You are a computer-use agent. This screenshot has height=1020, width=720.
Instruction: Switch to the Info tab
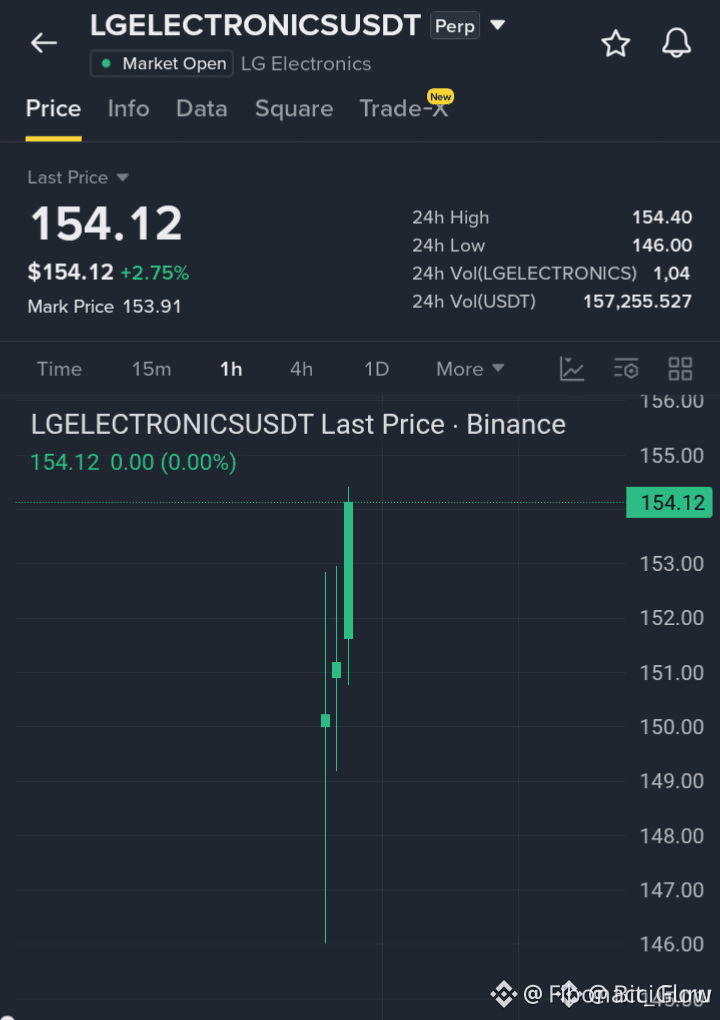coord(128,108)
